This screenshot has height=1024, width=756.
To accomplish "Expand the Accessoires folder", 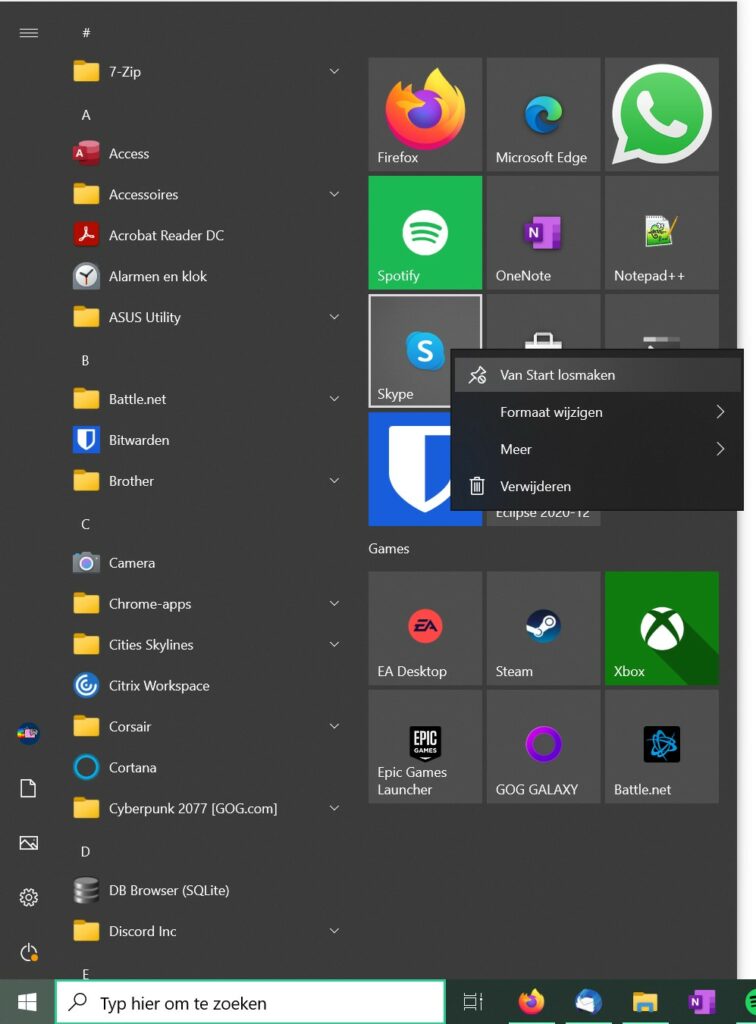I will [208, 194].
